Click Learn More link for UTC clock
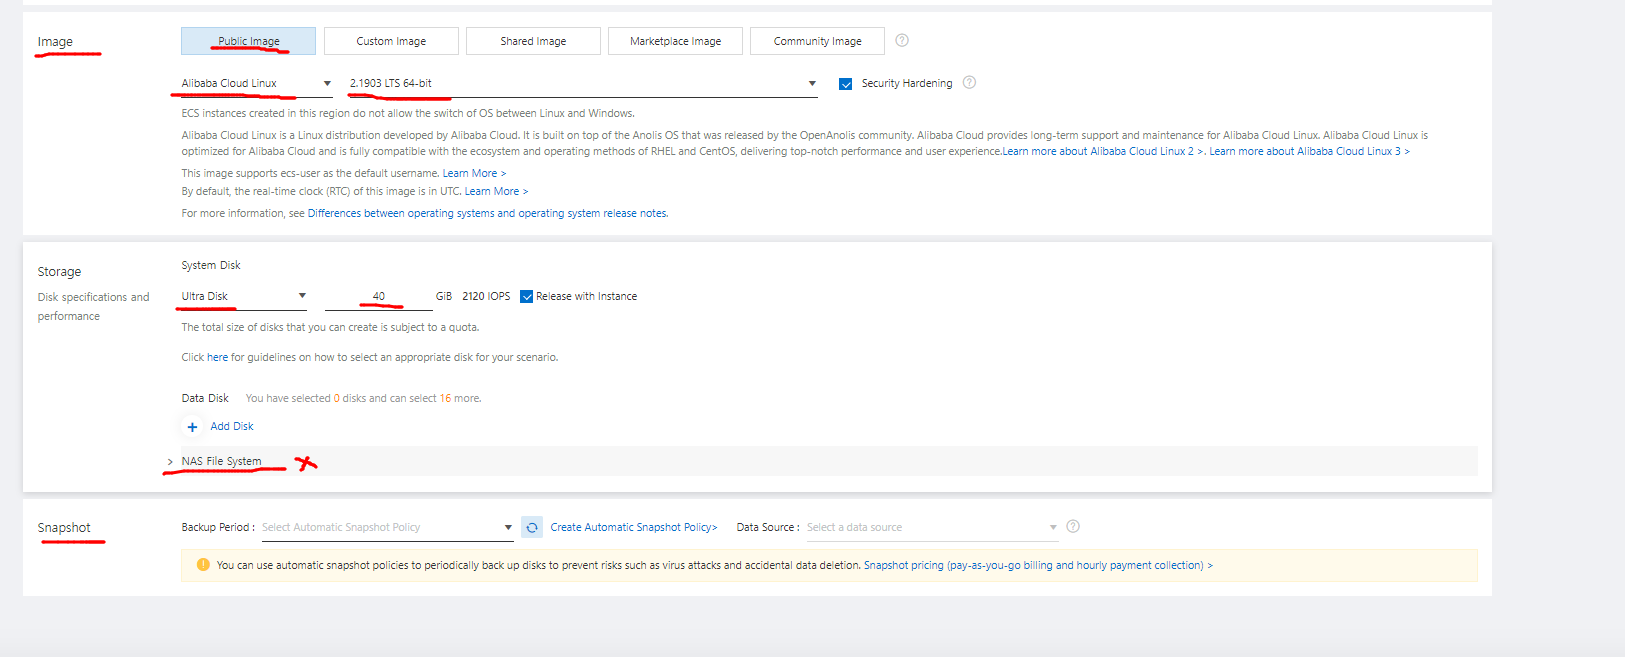 (x=496, y=191)
